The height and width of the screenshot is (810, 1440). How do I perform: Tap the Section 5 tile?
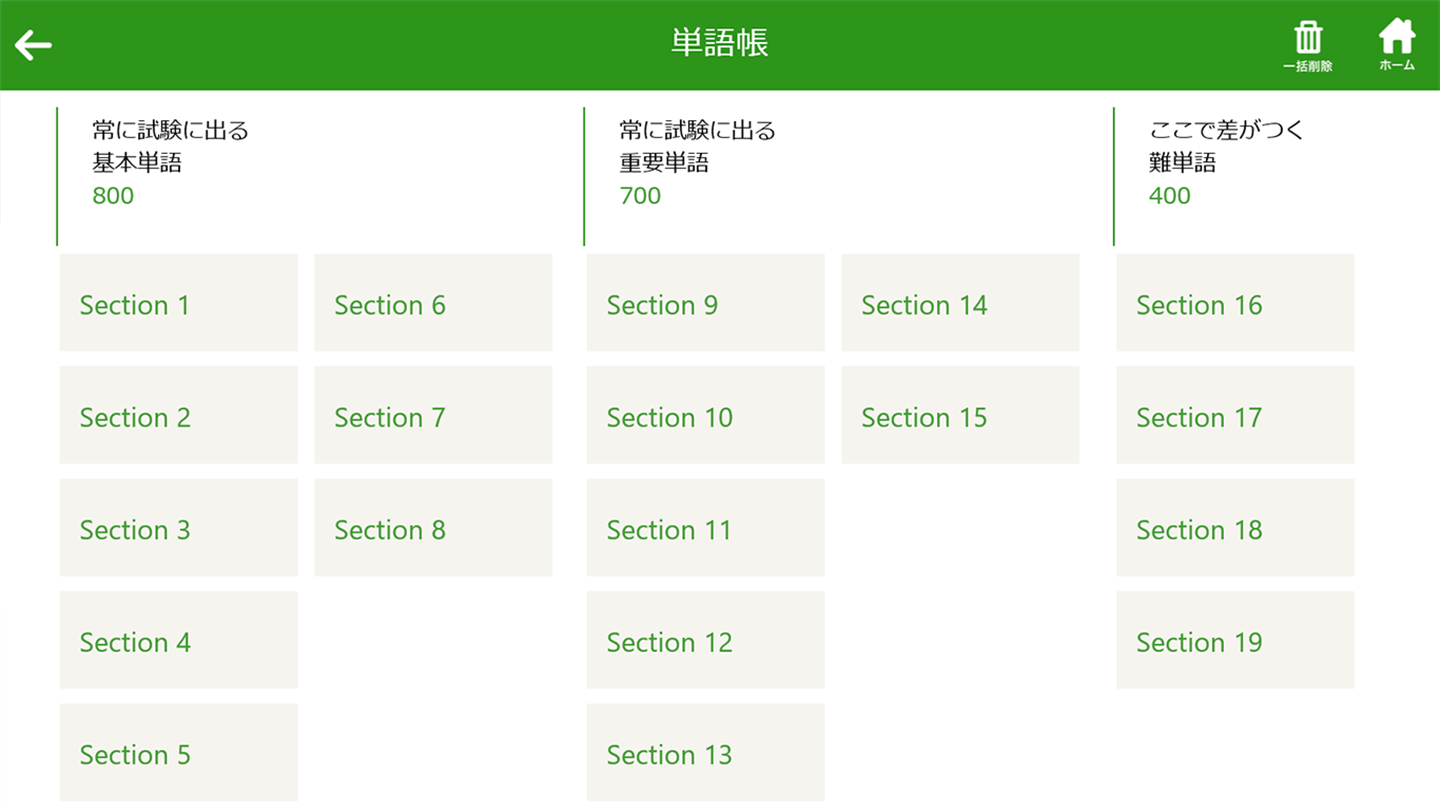178,752
